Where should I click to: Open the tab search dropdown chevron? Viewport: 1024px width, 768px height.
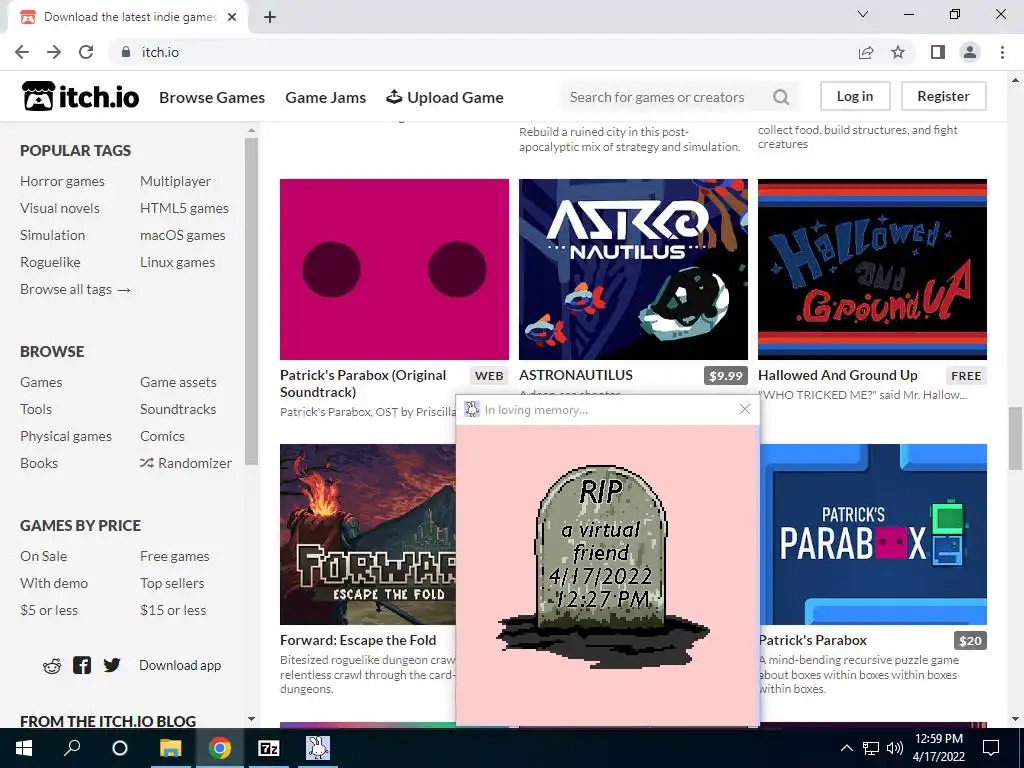[x=863, y=14]
